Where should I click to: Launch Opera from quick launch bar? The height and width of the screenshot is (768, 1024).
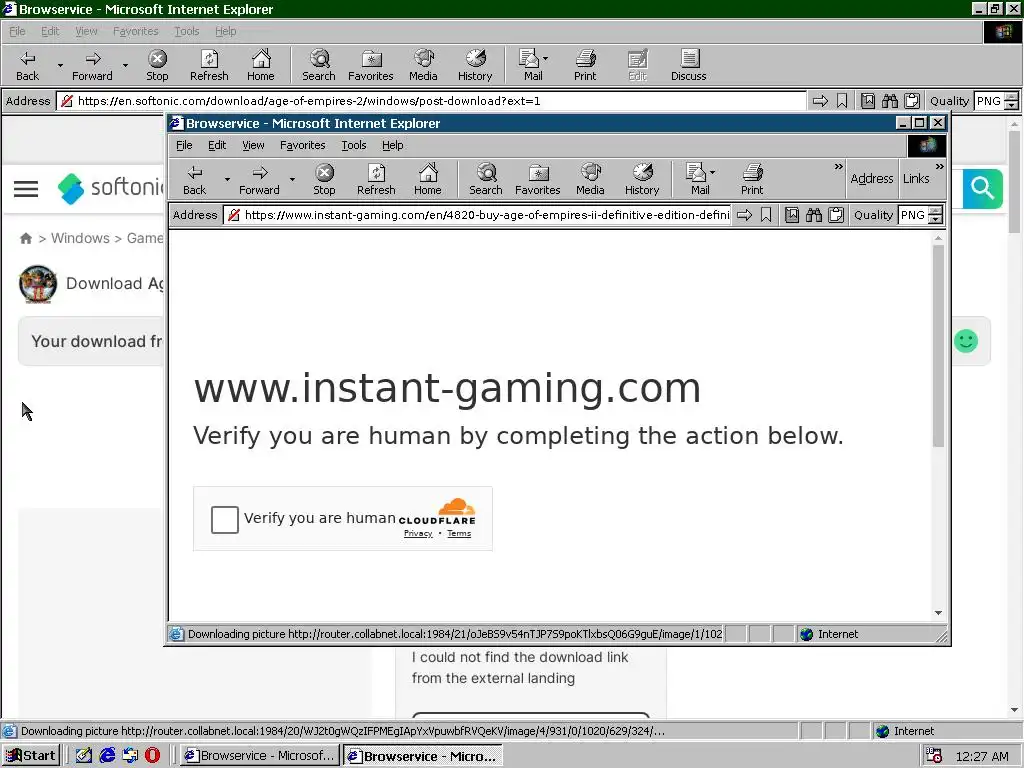[x=152, y=756]
